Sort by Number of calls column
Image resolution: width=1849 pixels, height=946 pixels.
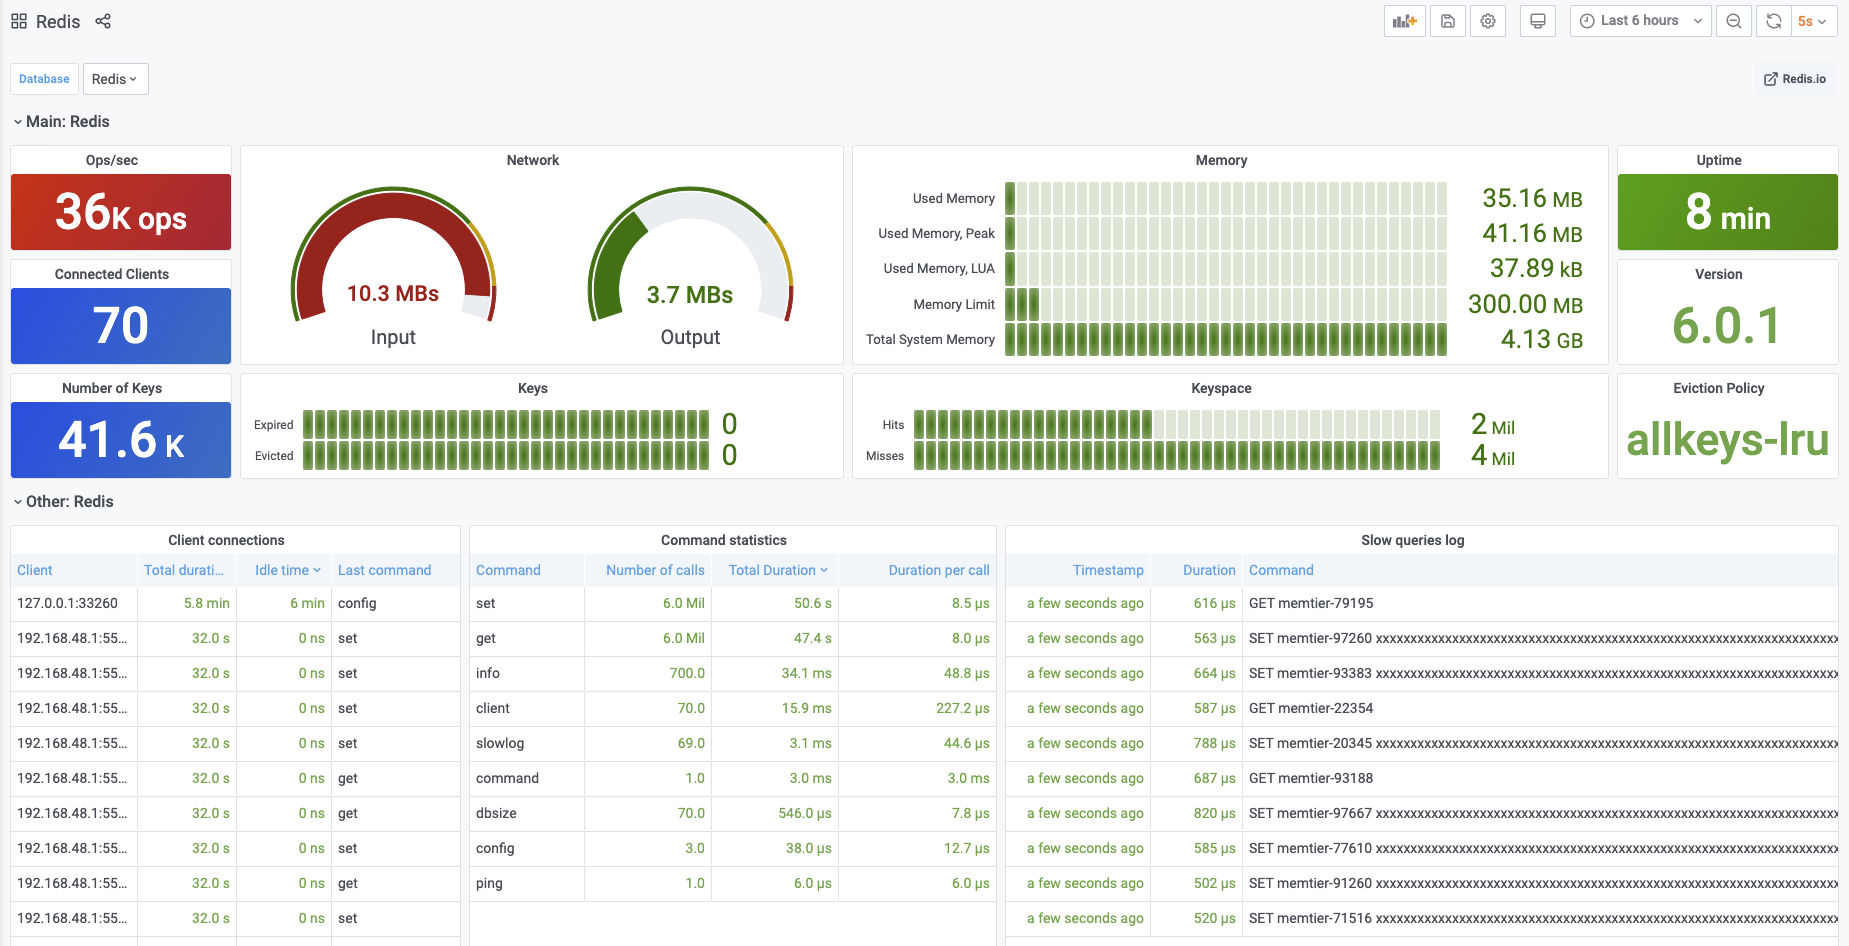[x=655, y=570]
